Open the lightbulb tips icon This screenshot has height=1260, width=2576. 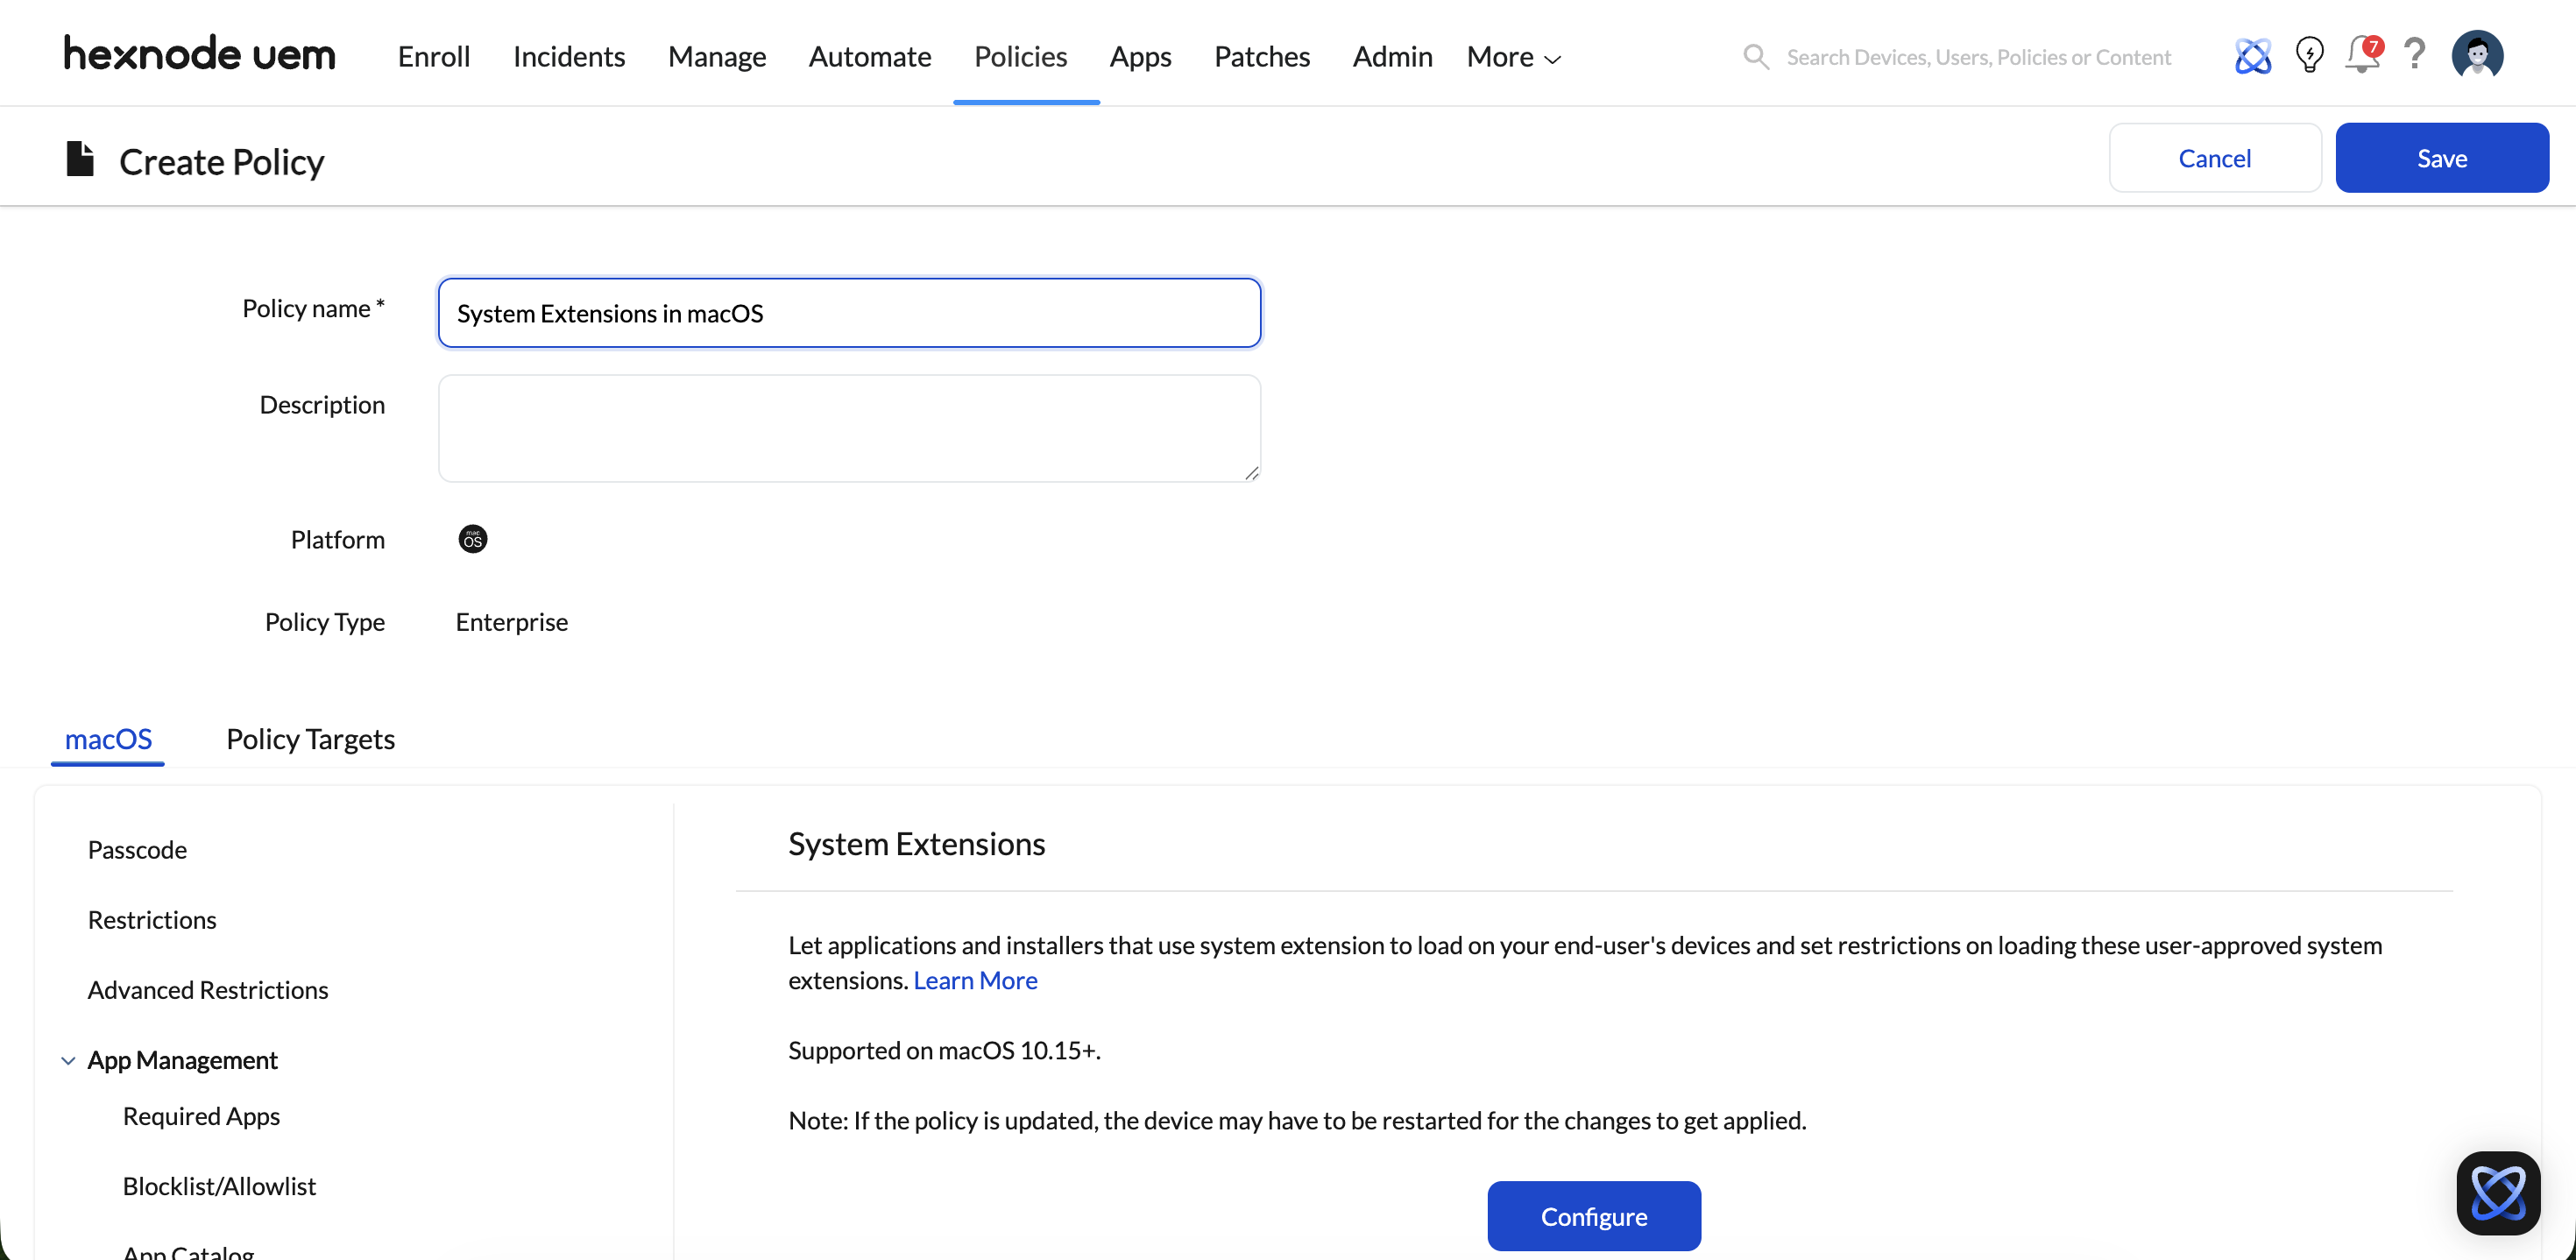click(x=2309, y=55)
